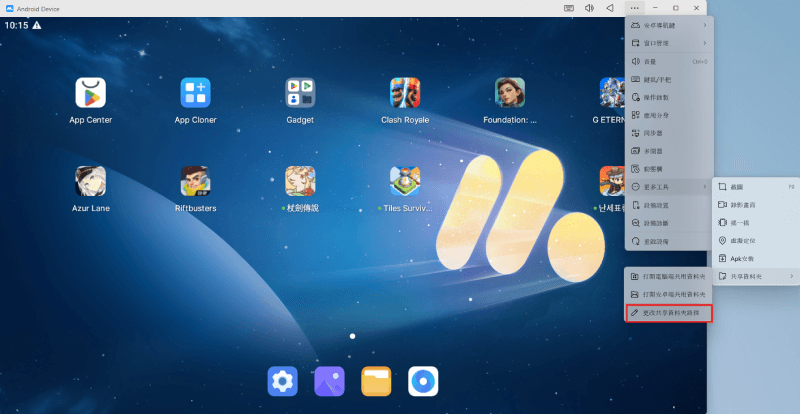Select 重啟設備 restart device item

click(x=669, y=241)
